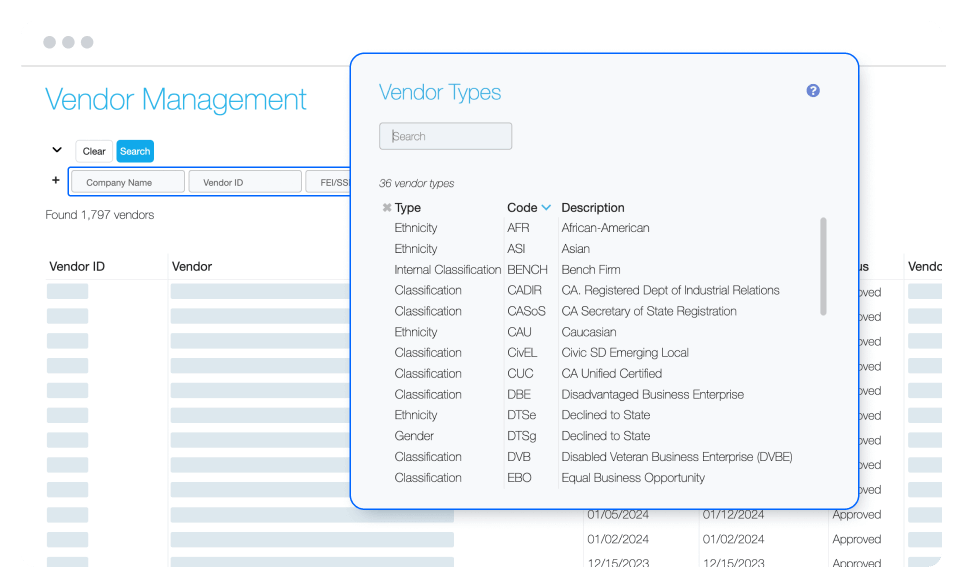Viewport: 963px width, 588px height.
Task: Add another search filter with the plus icon
Action: tap(55, 180)
